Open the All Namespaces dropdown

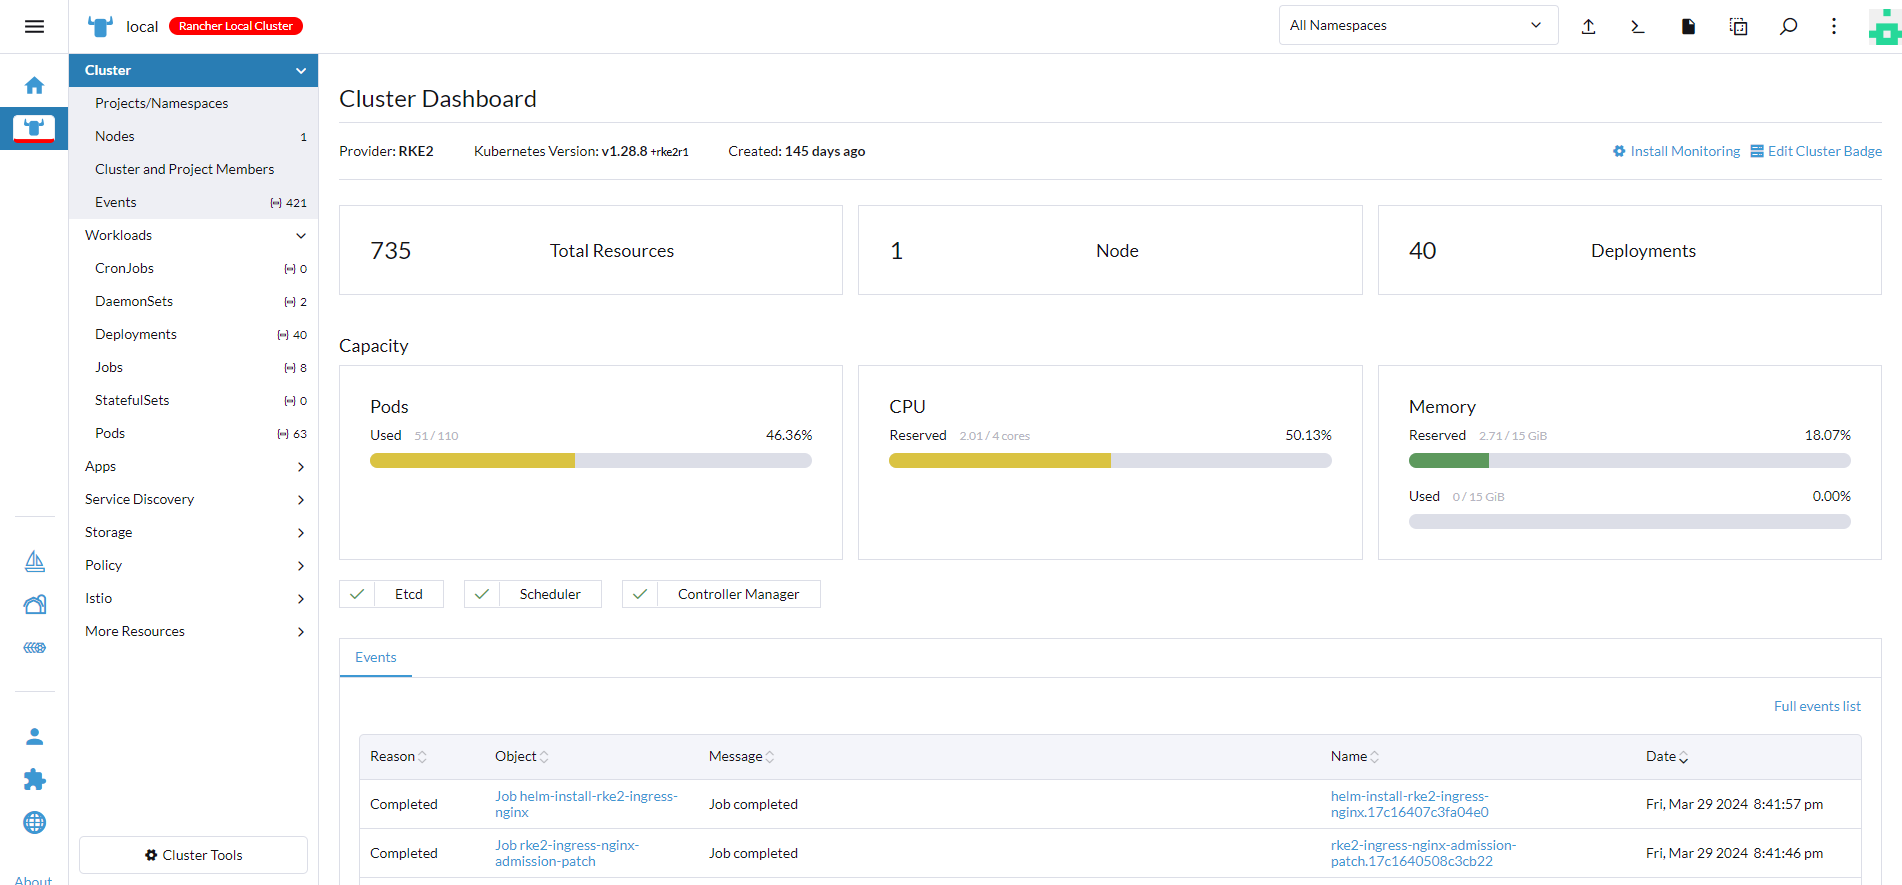click(1417, 26)
